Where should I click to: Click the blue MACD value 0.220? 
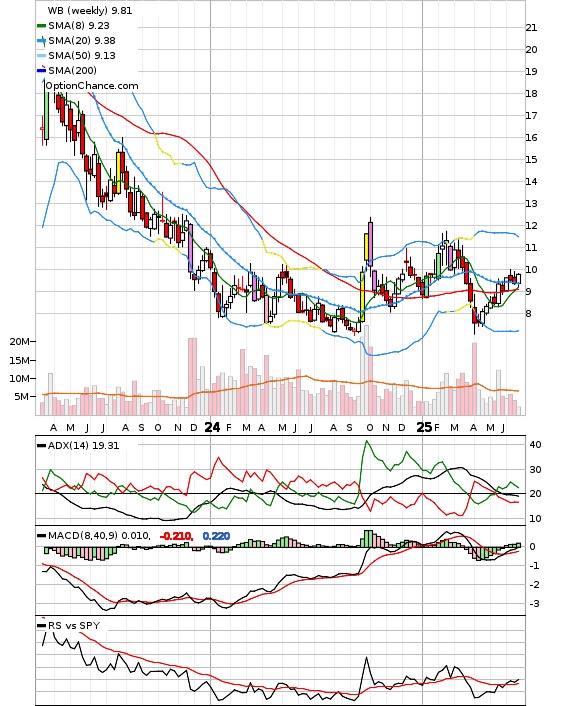click(x=216, y=536)
